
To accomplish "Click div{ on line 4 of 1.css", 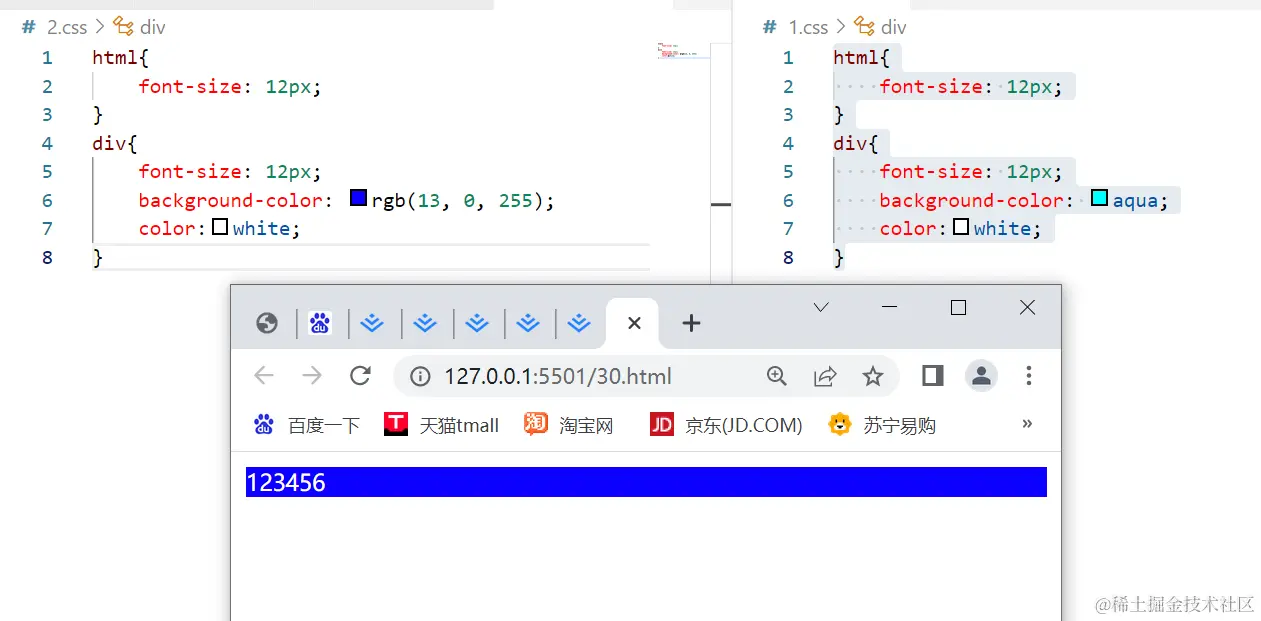I will [x=856, y=143].
